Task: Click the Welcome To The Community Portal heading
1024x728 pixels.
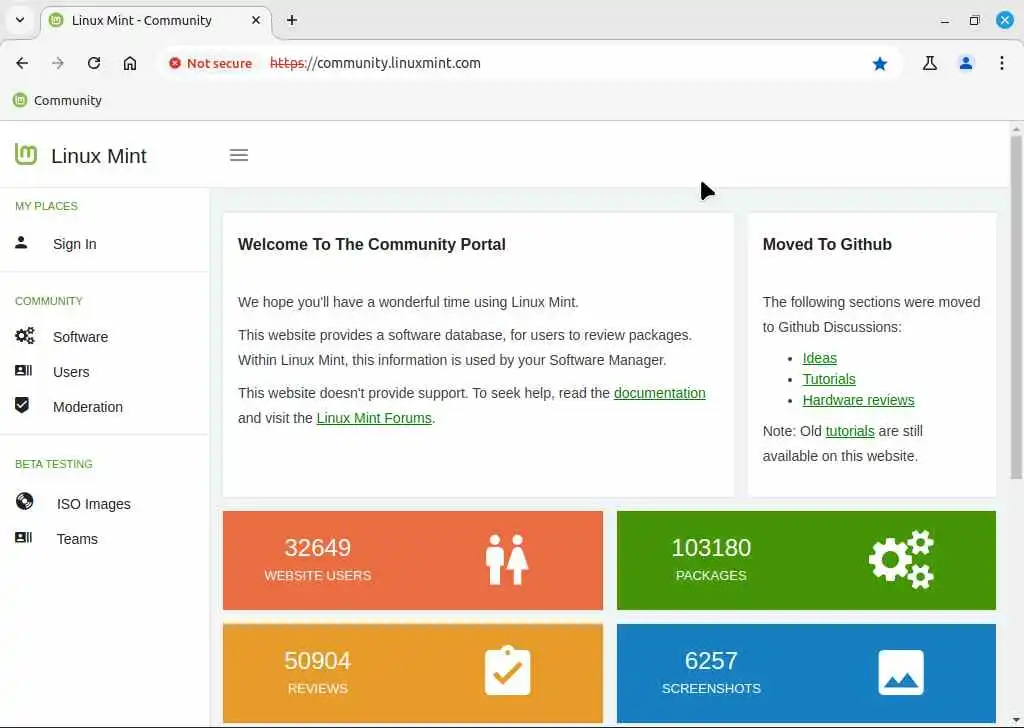Action: [x=372, y=244]
